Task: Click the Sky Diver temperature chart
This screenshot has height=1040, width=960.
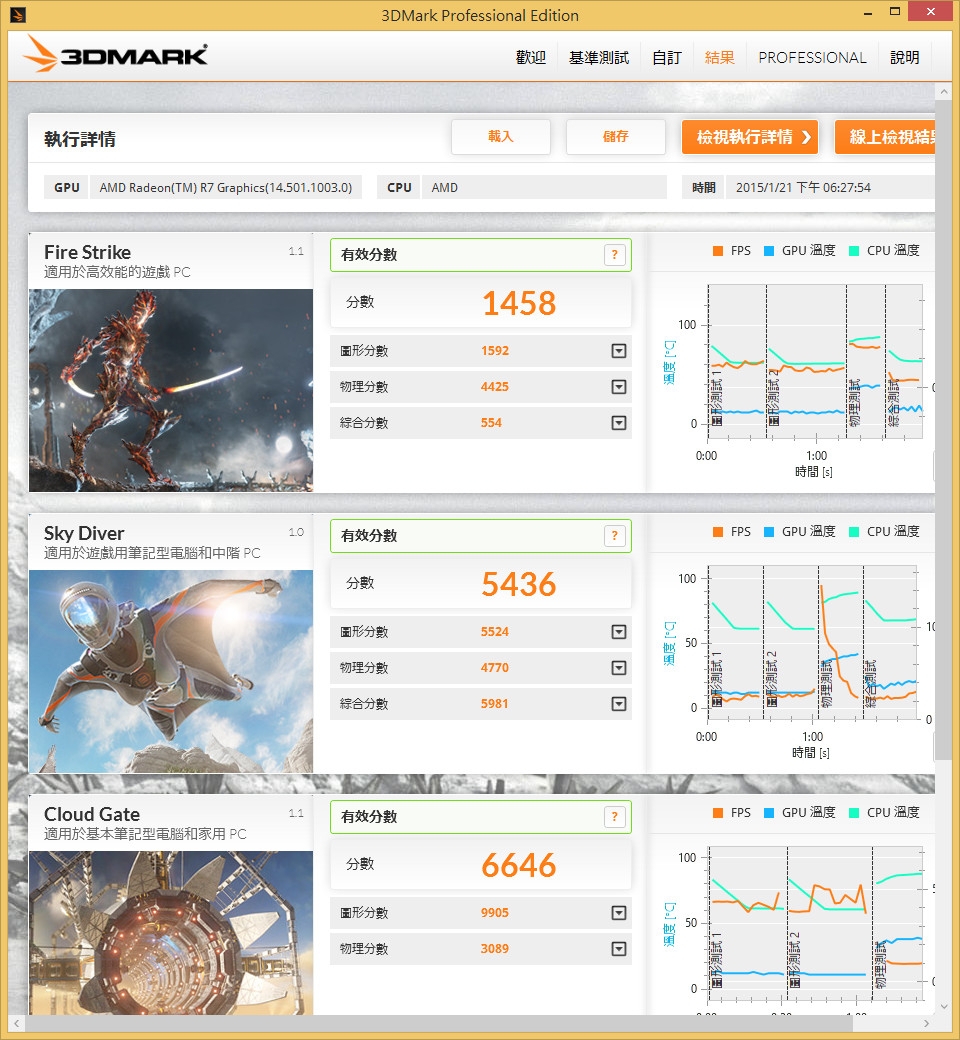Action: [813, 643]
